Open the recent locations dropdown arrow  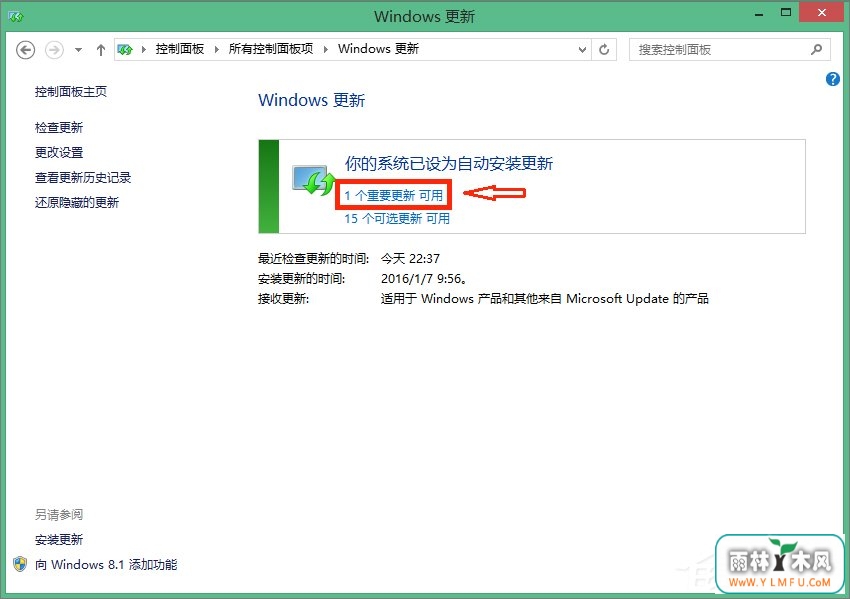click(79, 50)
